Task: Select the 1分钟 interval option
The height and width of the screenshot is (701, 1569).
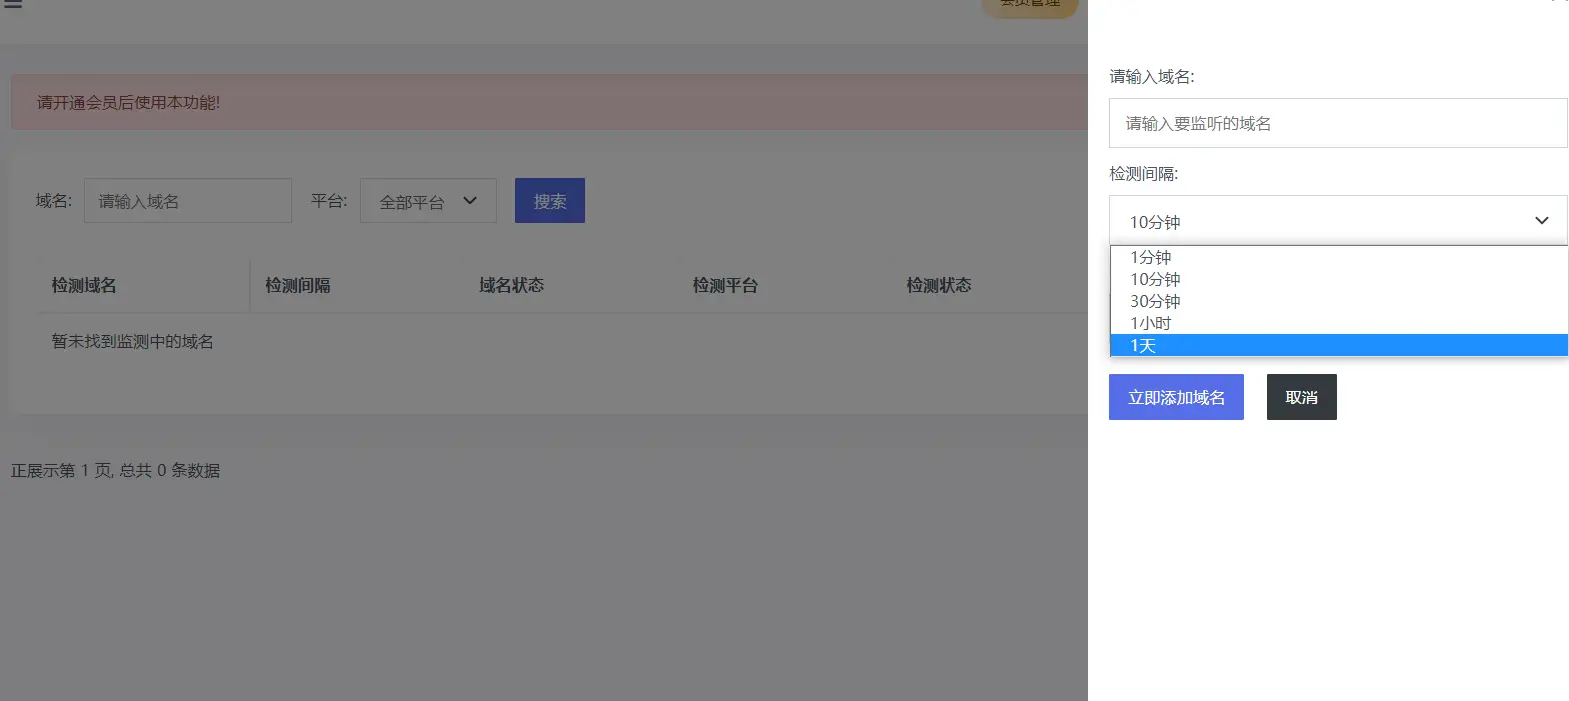Action: tap(1339, 257)
